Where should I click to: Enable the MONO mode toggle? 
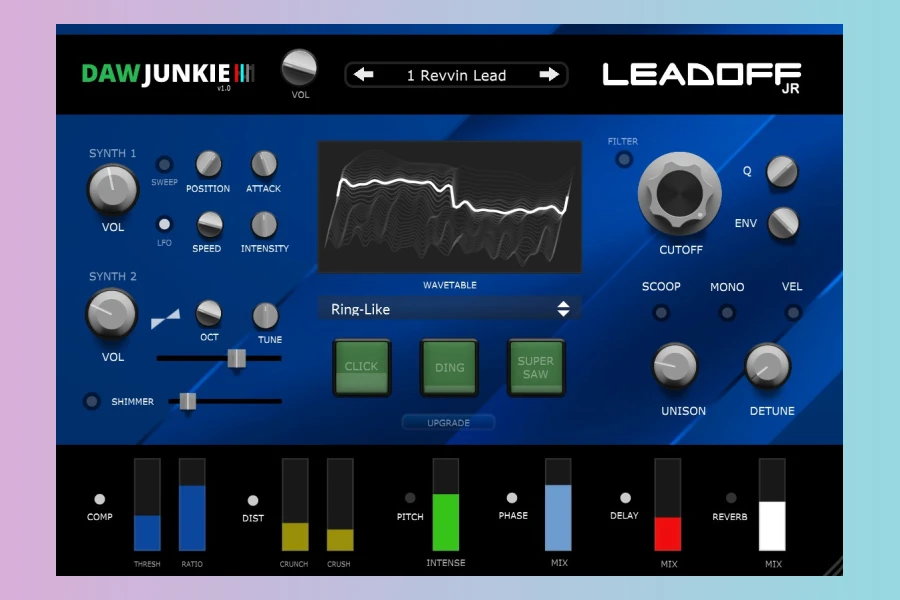pos(727,313)
